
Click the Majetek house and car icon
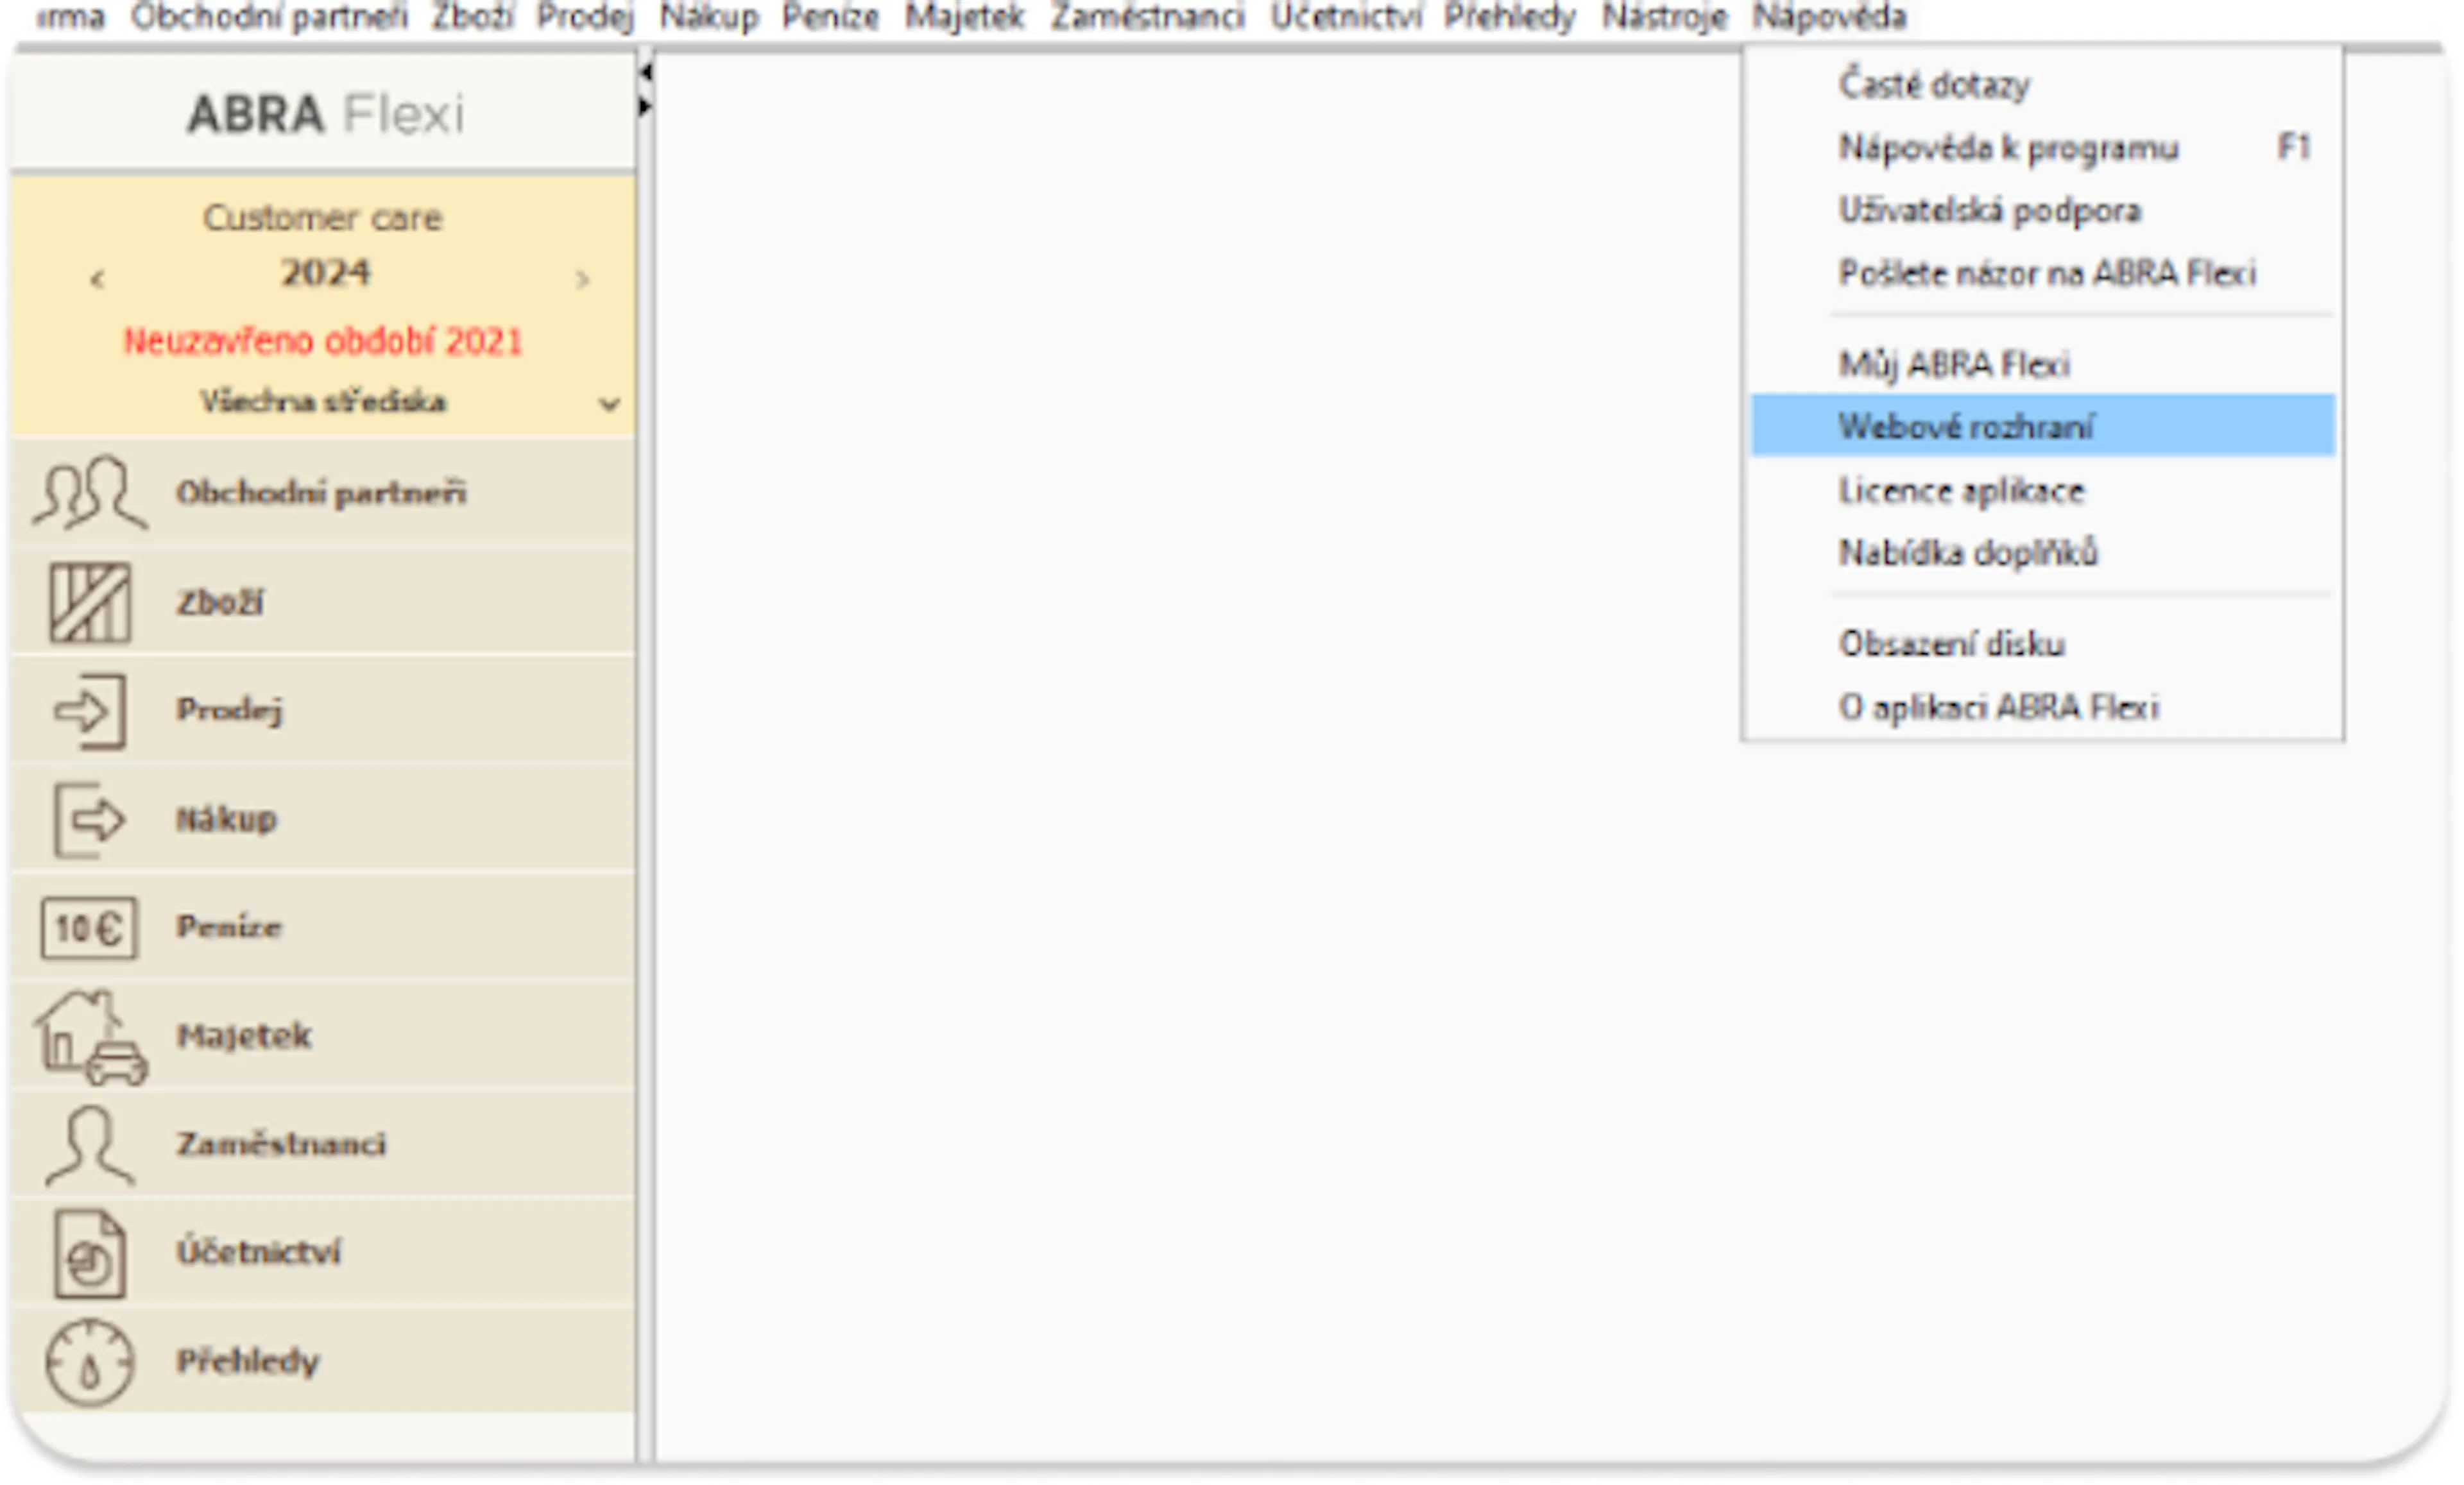tap(91, 1037)
